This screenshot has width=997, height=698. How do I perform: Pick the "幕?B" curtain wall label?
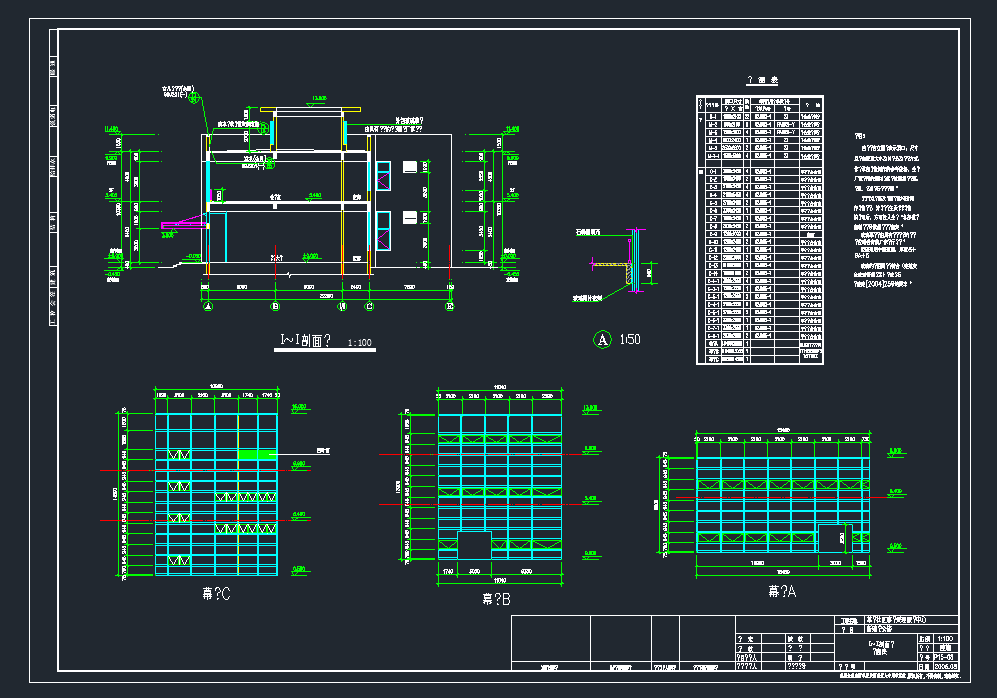(x=496, y=599)
